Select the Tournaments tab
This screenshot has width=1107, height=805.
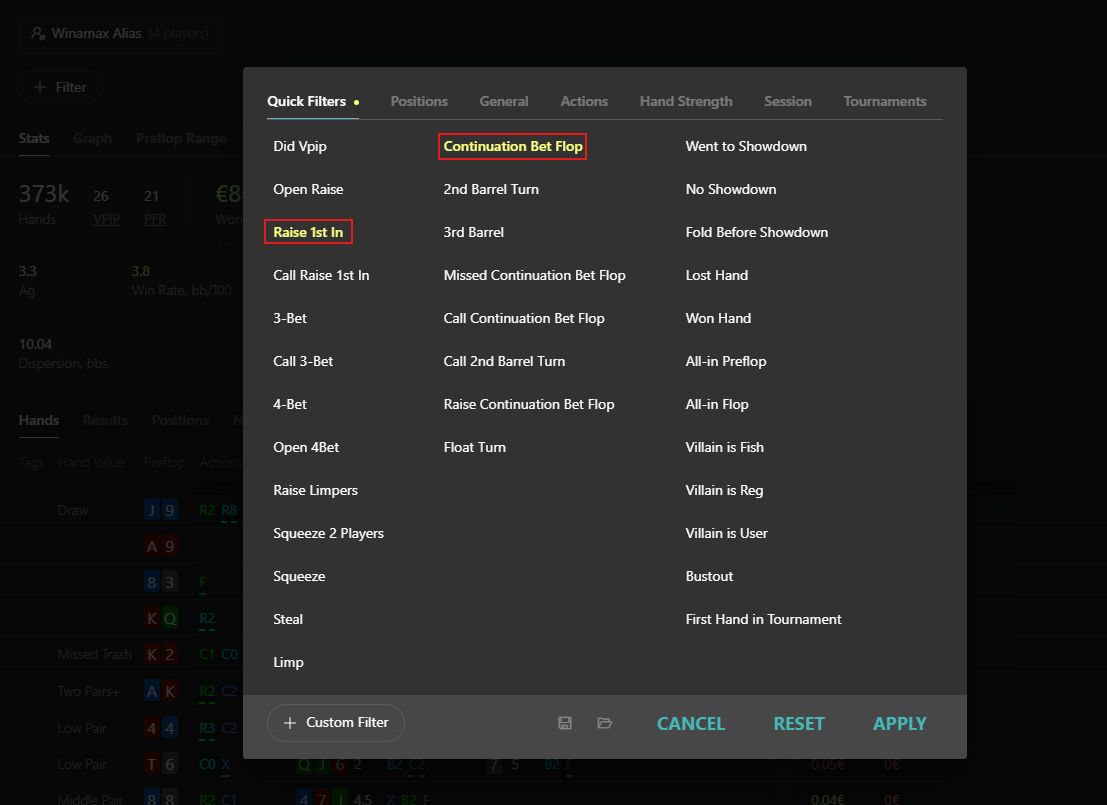click(x=885, y=102)
